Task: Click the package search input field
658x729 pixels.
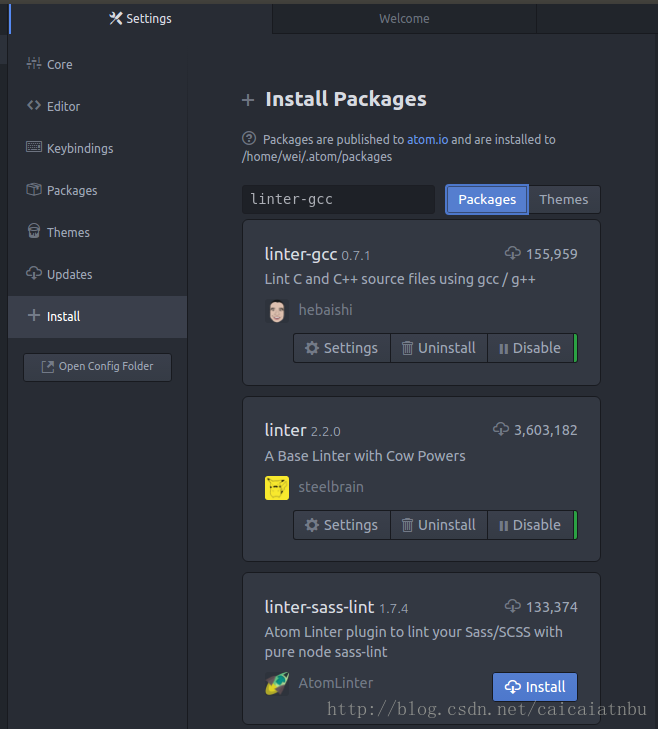Action: (338, 199)
